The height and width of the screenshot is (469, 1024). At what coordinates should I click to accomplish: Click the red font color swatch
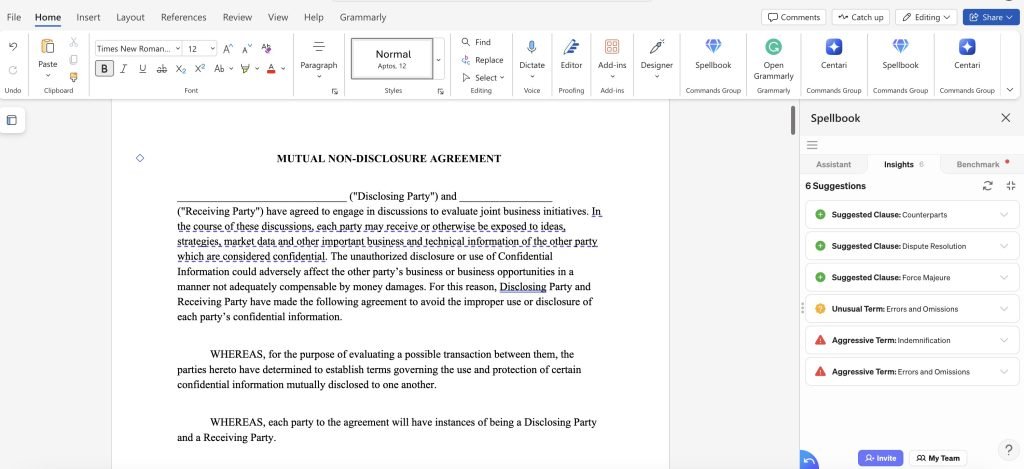tap(271, 68)
